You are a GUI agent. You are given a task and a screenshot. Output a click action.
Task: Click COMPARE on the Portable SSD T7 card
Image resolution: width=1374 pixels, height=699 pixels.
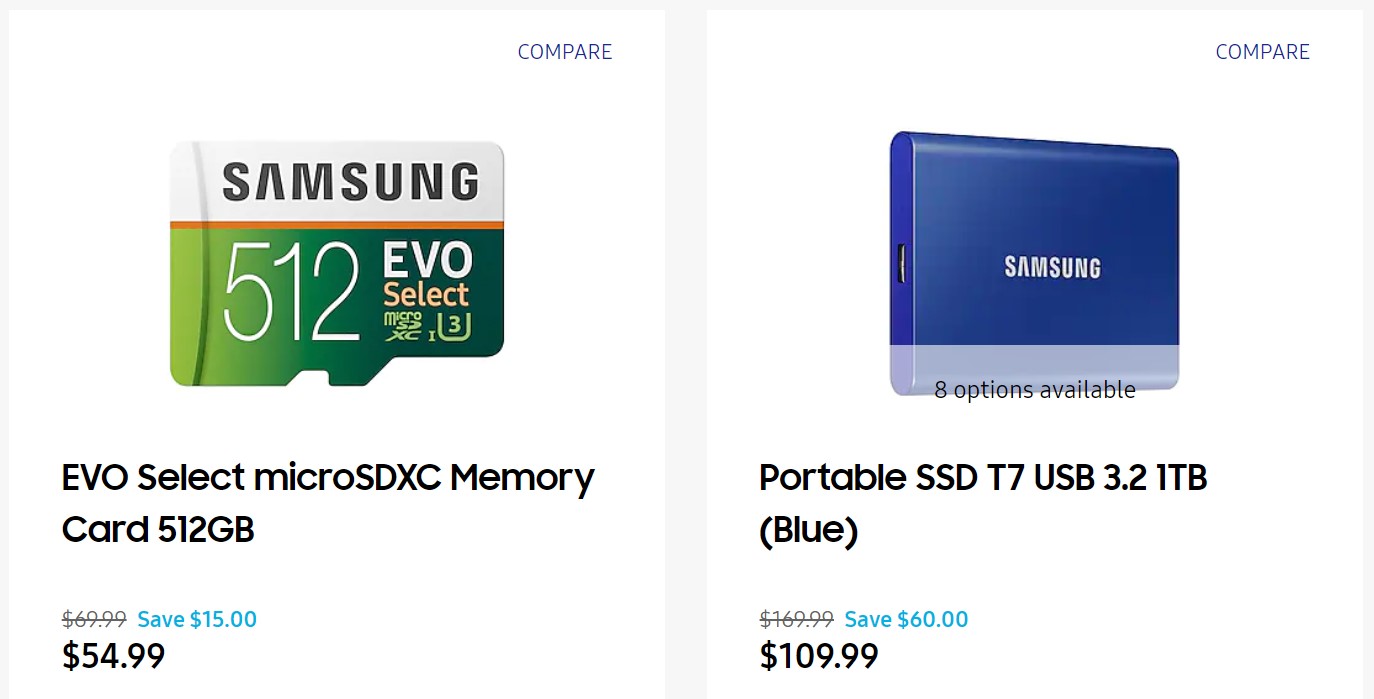[x=1262, y=52]
